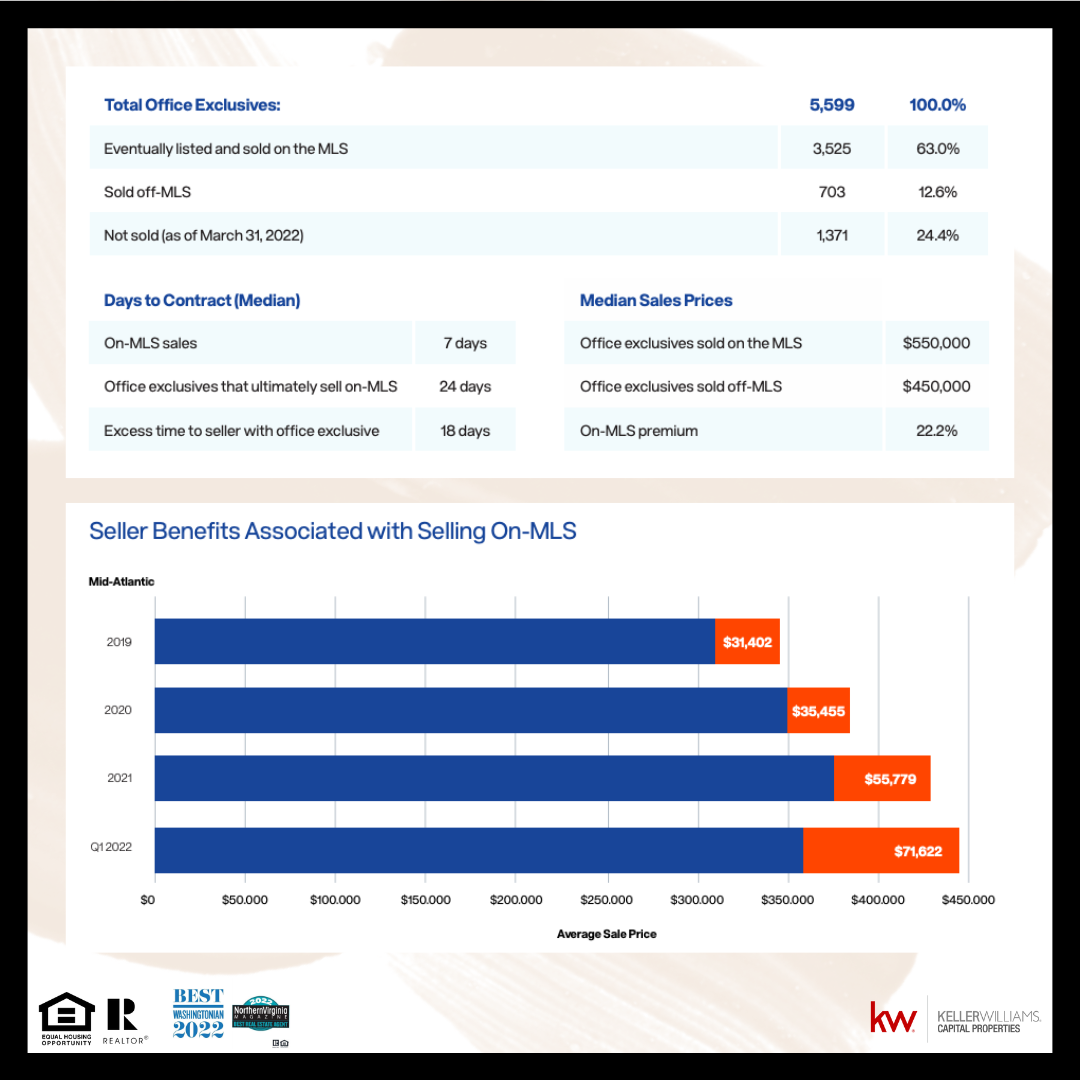Viewport: 1080px width, 1080px height.
Task: Click the $300.000 x-axis tick label
Action: [697, 900]
